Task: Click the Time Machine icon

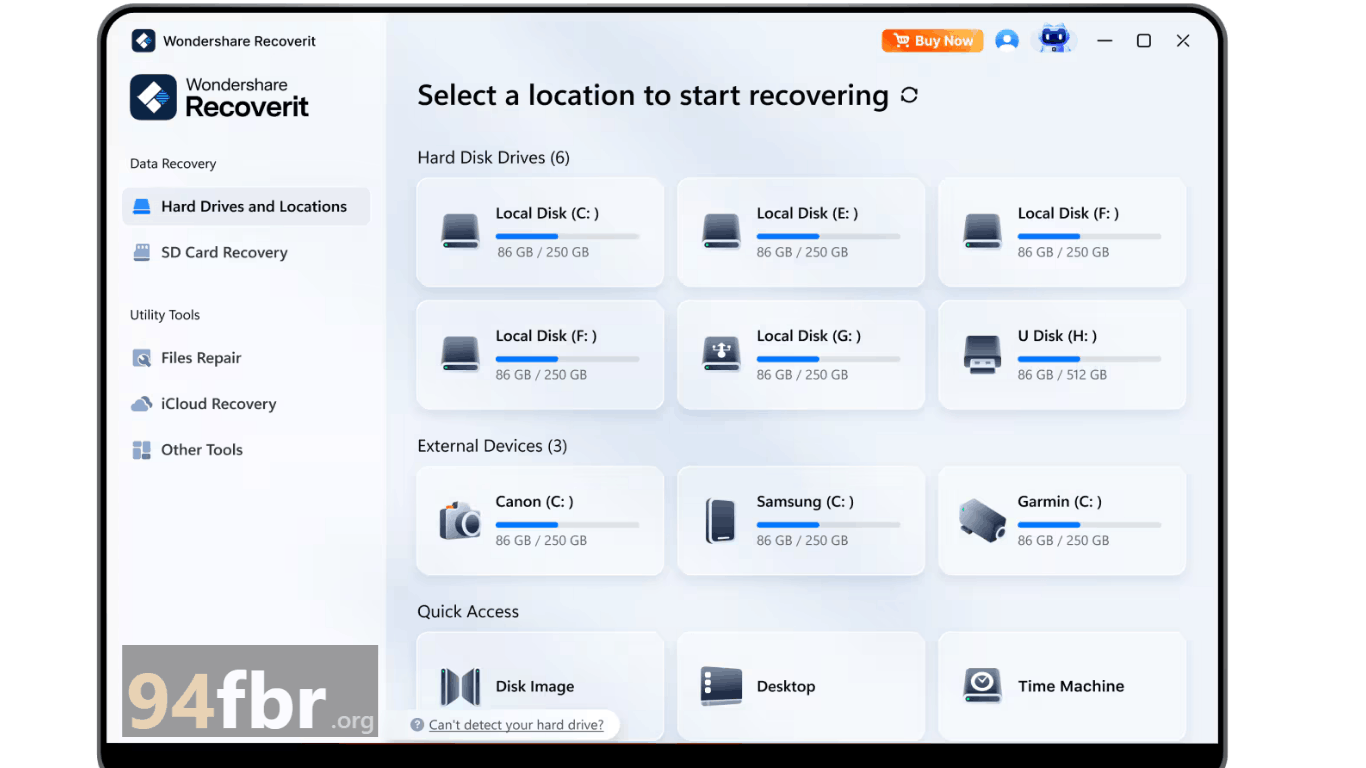Action: click(982, 686)
